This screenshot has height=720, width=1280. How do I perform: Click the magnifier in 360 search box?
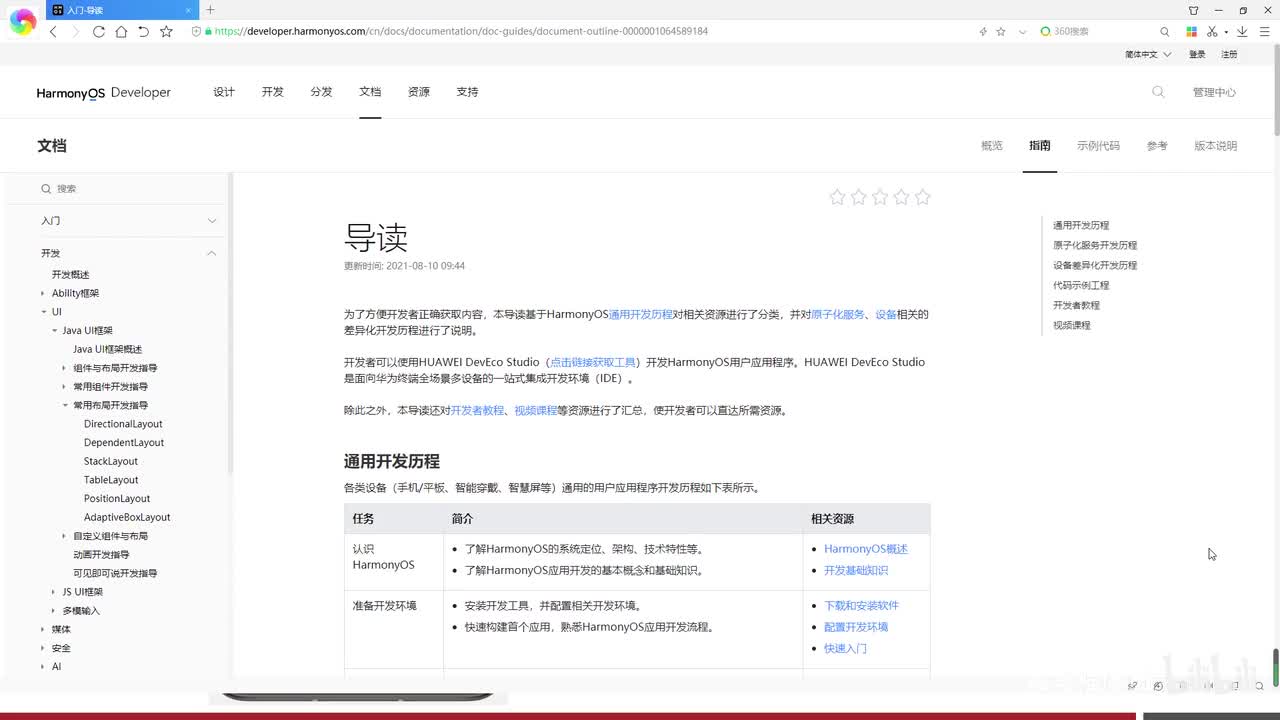pos(1164,31)
